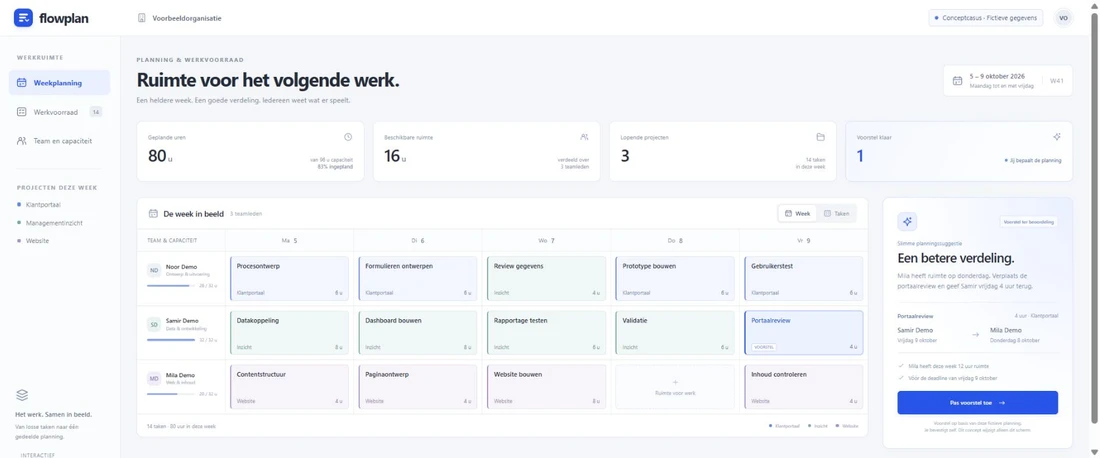1100x458 pixels.
Task: Click the Conceptcasus - Fictieve gegevens badge
Action: pyautogui.click(x=986, y=18)
